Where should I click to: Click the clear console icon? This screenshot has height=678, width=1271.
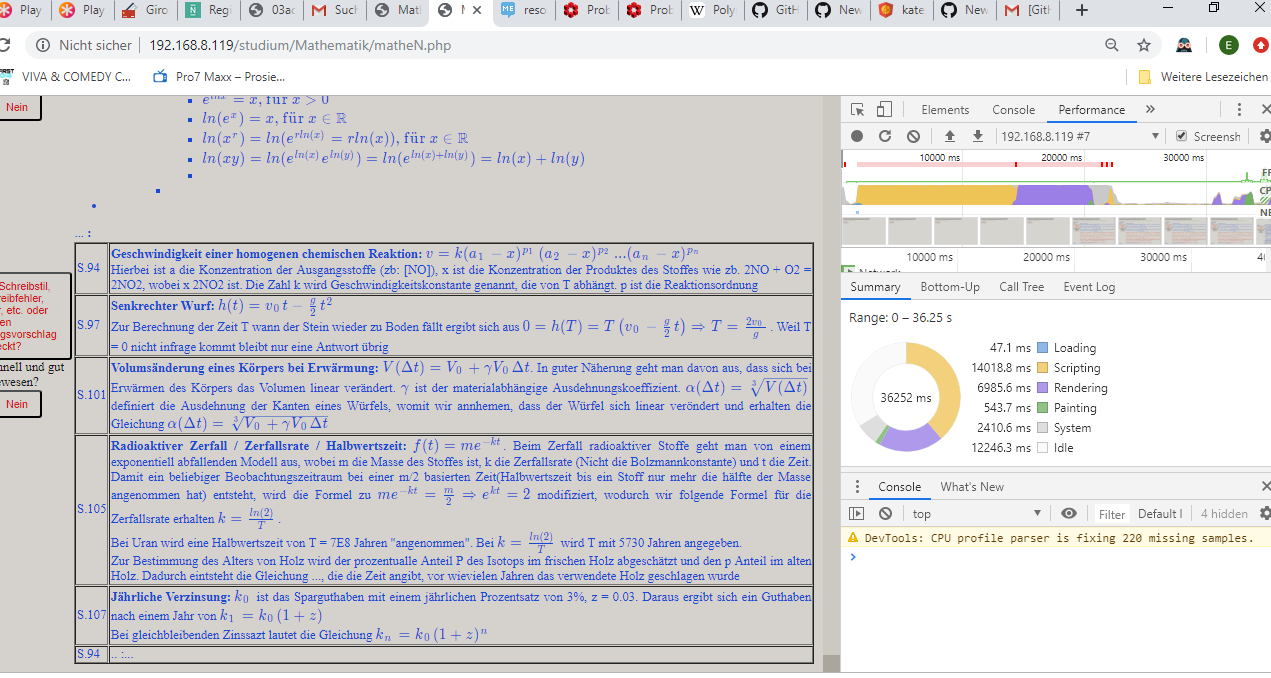[885, 513]
